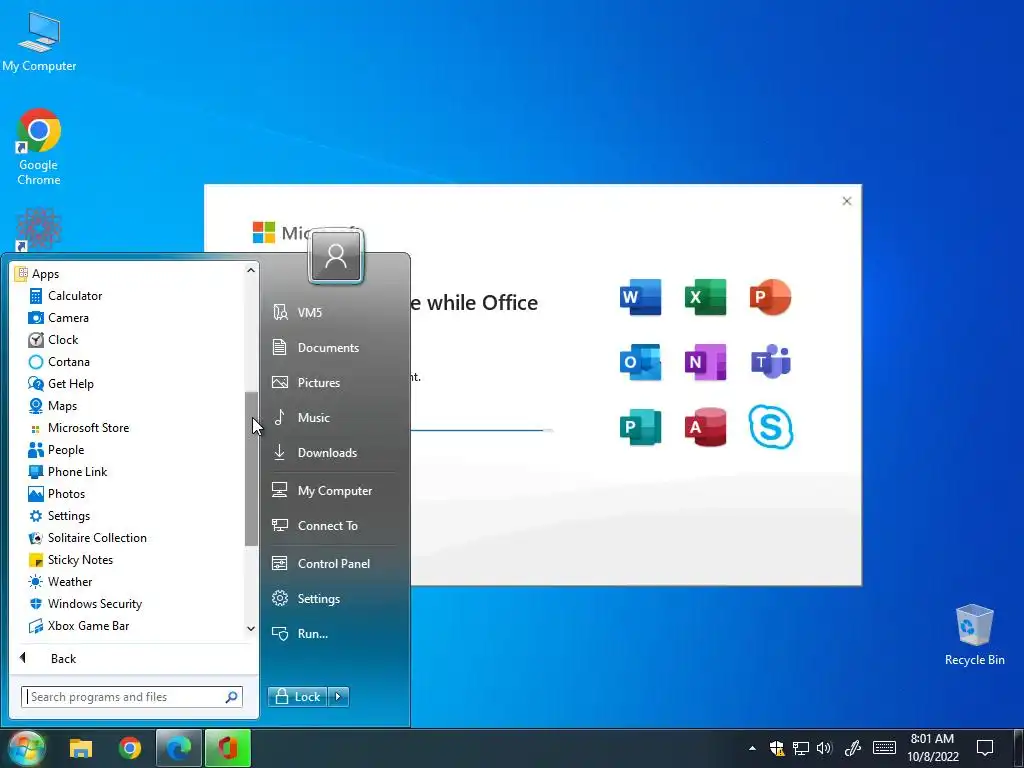Click the PowerPoint icon in Office installer
Screen dimensions: 1024x768
pos(771,297)
